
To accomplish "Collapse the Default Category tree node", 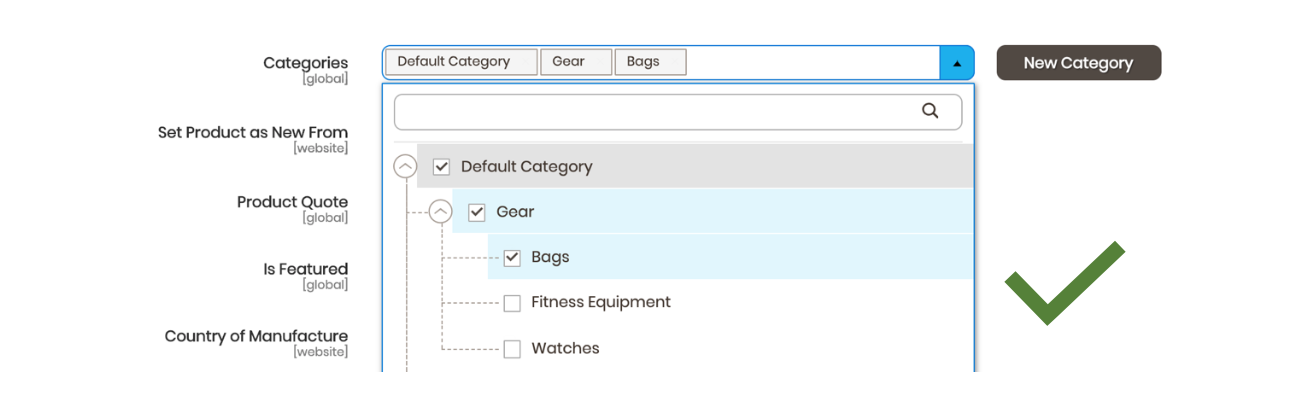I will coord(405,167).
